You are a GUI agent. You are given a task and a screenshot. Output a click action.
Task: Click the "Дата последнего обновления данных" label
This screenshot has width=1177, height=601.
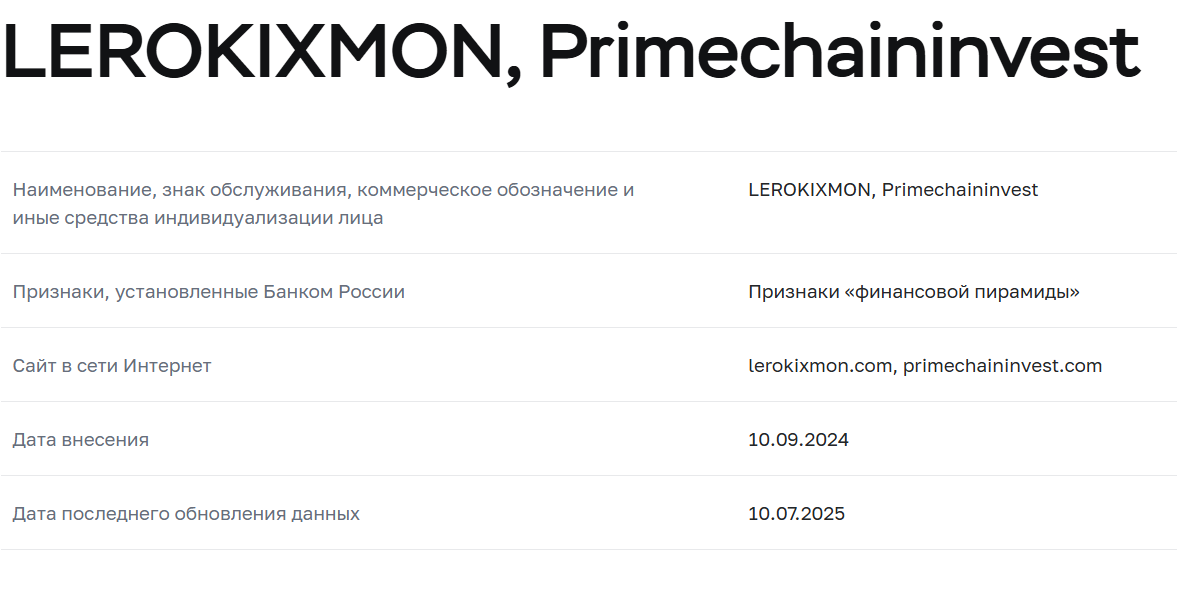[x=186, y=514]
